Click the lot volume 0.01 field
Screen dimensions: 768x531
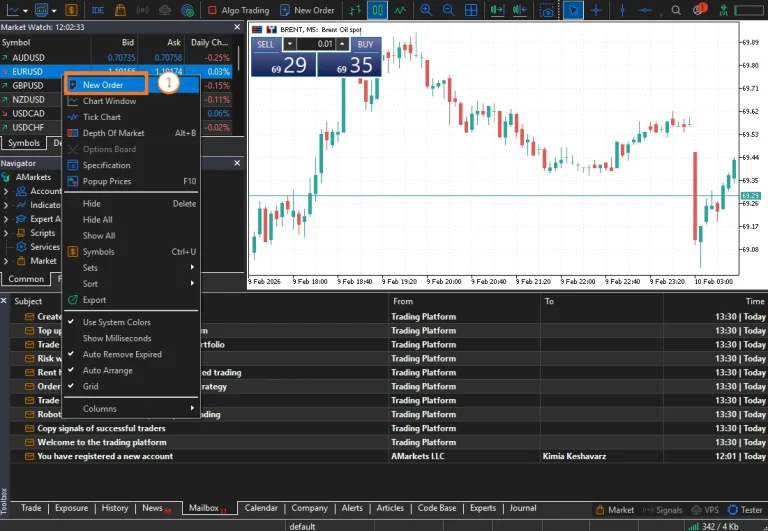click(316, 44)
